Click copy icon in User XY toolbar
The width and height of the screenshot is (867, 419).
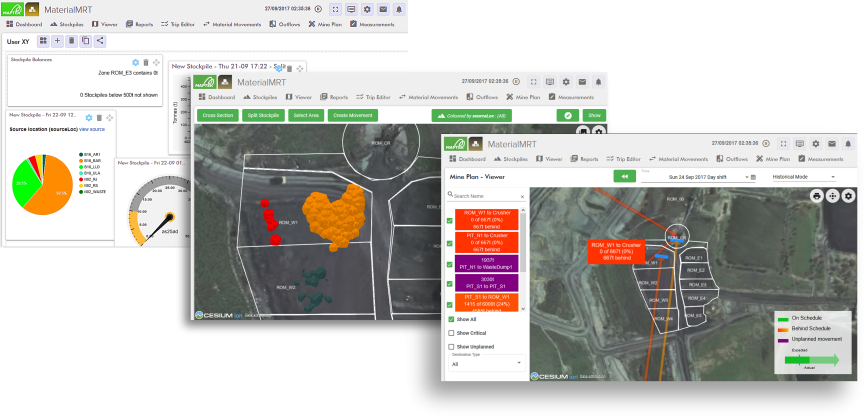(x=86, y=41)
